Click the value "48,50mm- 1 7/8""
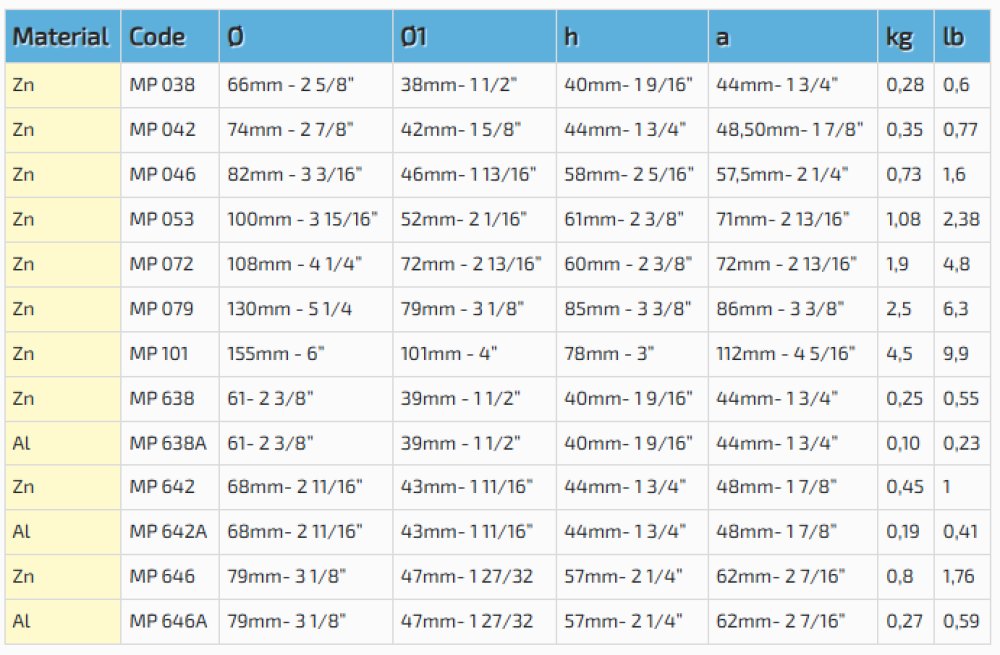Image resolution: width=1000 pixels, height=655 pixels. pos(790,129)
